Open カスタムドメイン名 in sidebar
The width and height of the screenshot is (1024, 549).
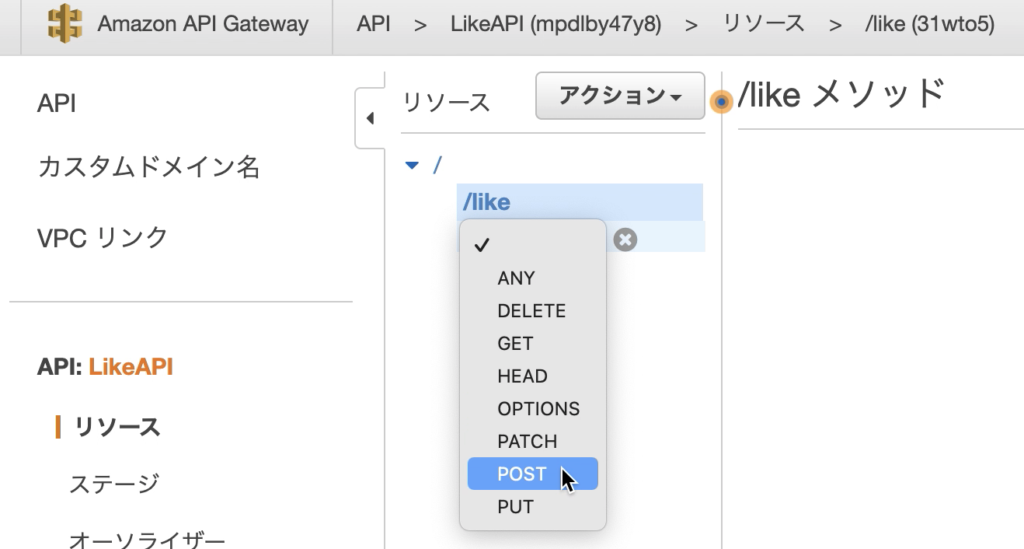point(149,167)
